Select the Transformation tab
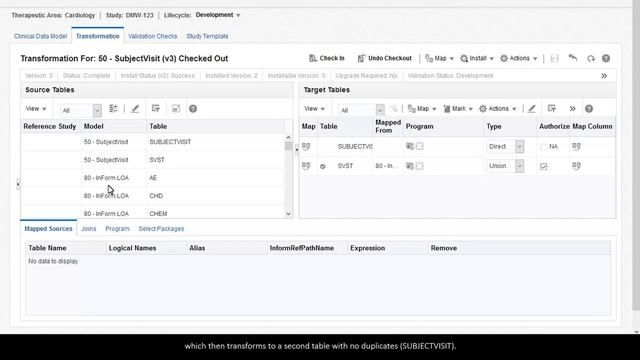Viewport: 640px width, 360px height. coord(98,36)
